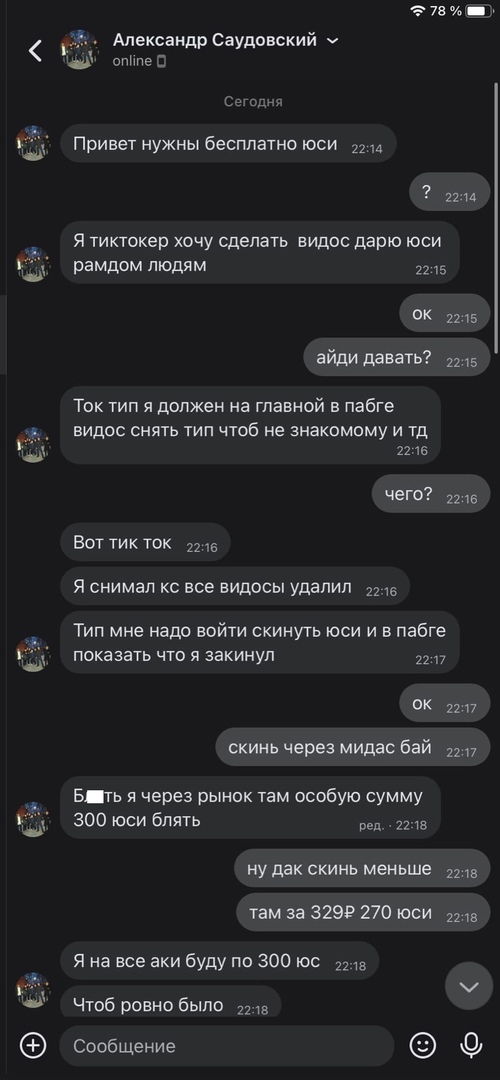This screenshot has height=1080, width=500.
Task: Open the attachment plus icon
Action: click(x=32, y=1046)
